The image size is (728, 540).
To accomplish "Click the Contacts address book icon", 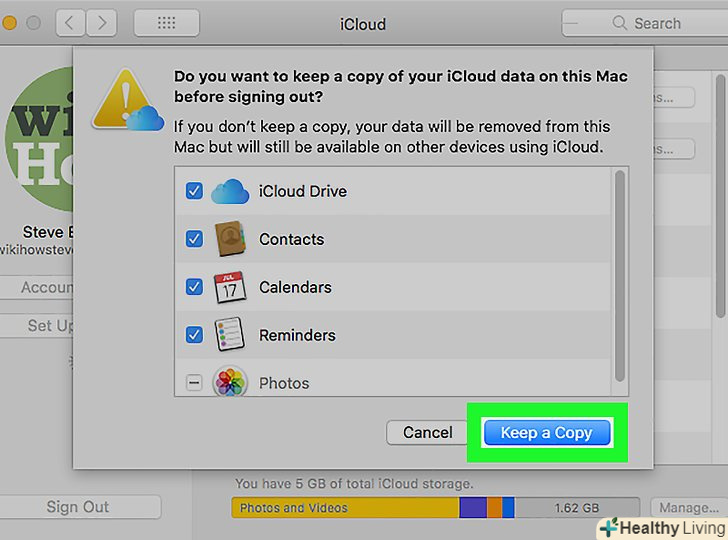I will pyautogui.click(x=230, y=239).
